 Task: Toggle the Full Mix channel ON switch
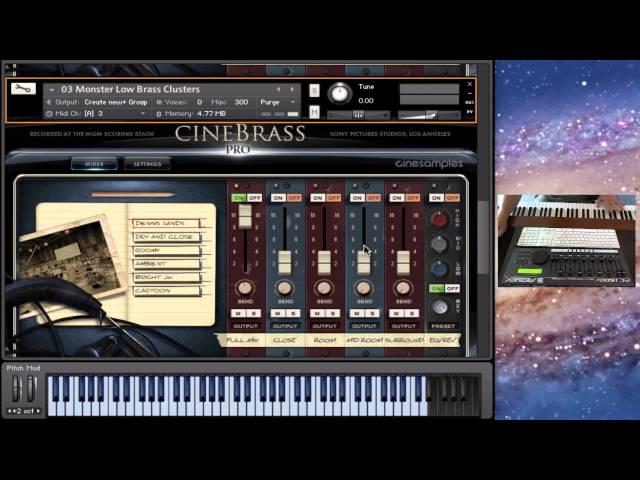(x=238, y=198)
